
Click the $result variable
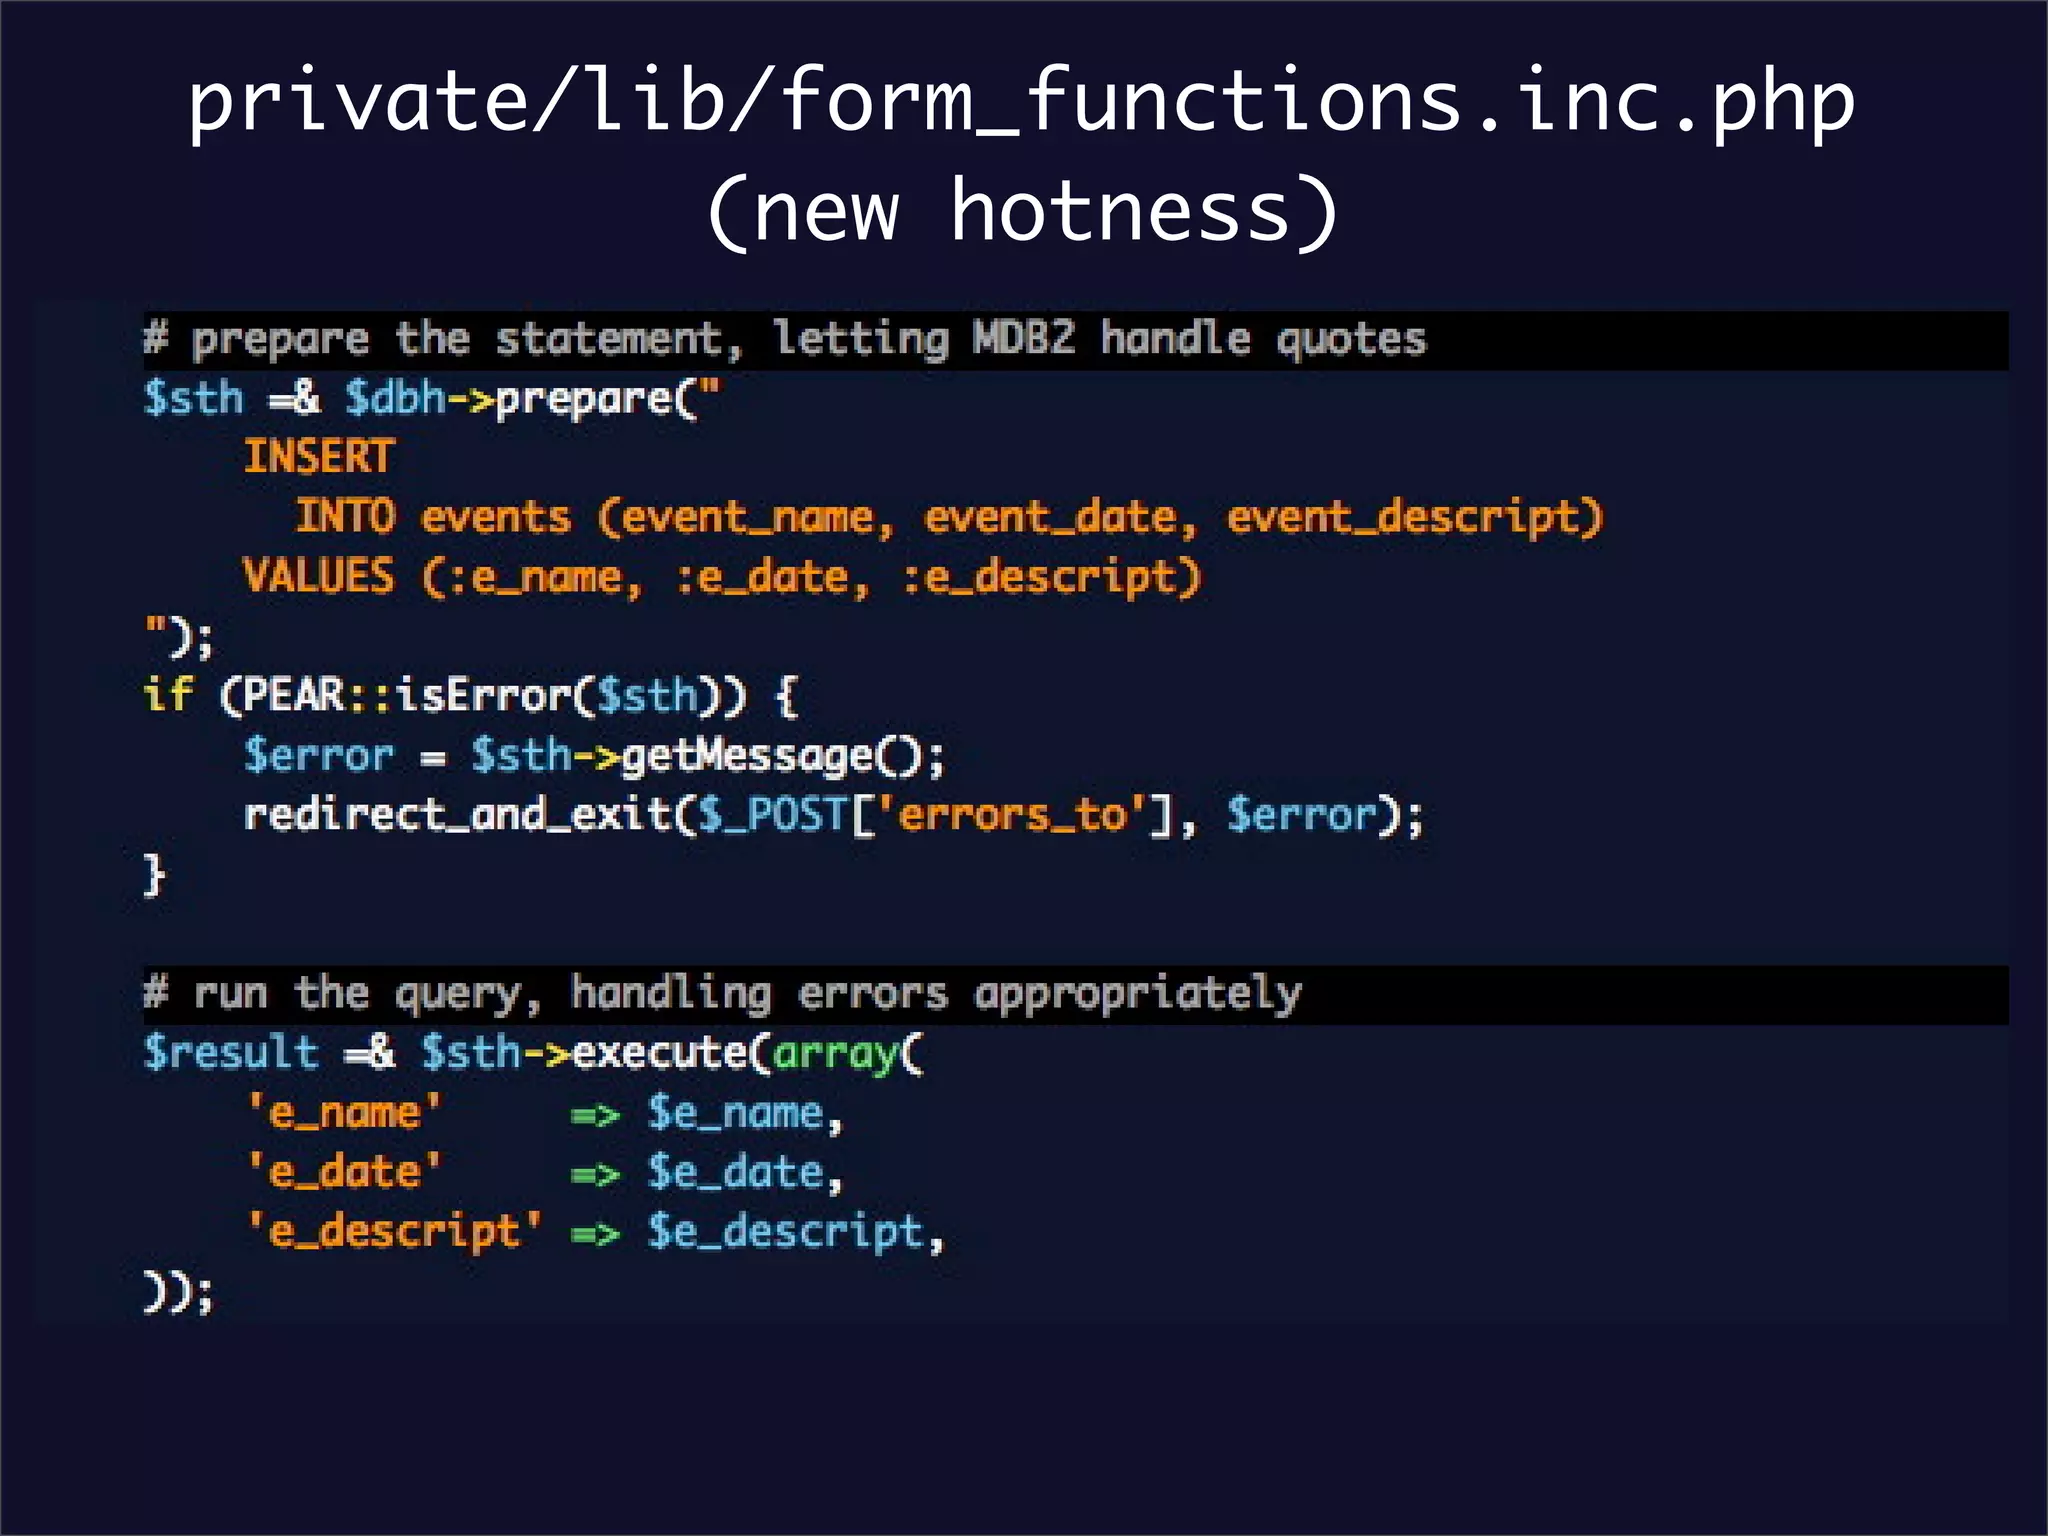coord(230,1053)
